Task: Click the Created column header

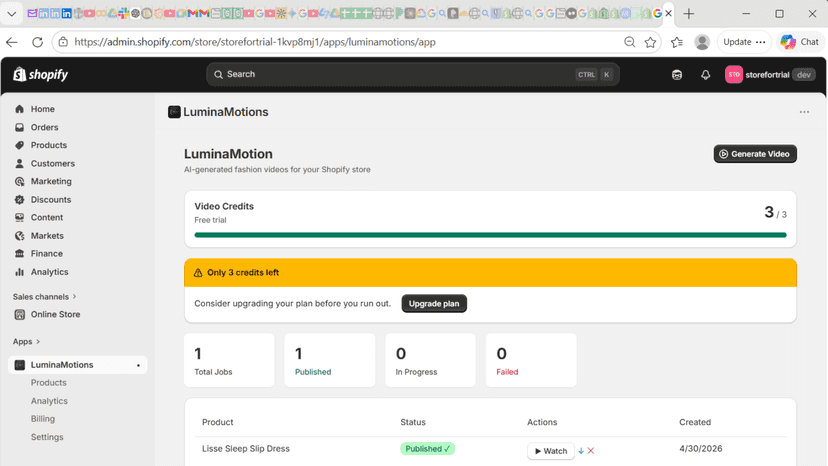Action: (695, 422)
